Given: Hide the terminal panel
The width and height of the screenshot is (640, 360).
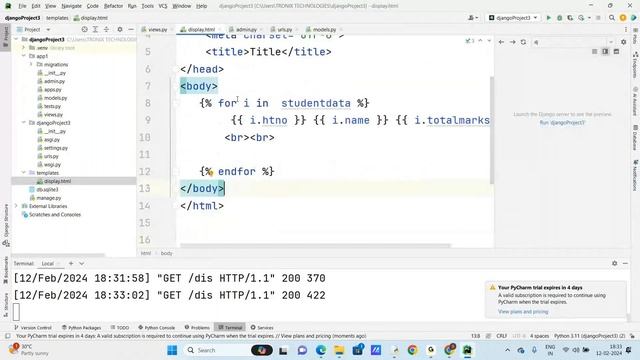Looking at the screenshot, I should (x=625, y=263).
